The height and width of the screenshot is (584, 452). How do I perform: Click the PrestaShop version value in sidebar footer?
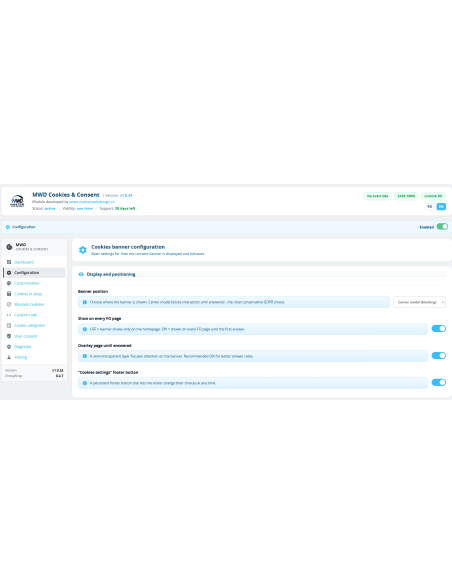tap(60, 376)
